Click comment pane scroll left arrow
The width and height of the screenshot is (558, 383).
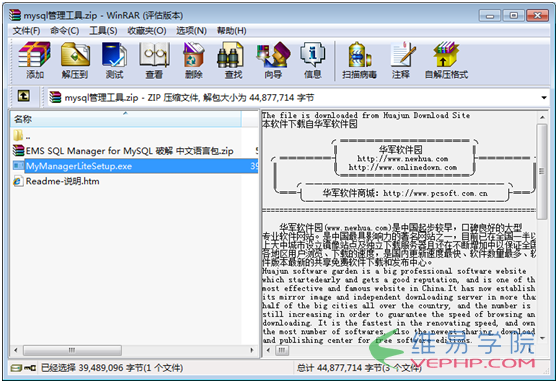click(x=268, y=350)
